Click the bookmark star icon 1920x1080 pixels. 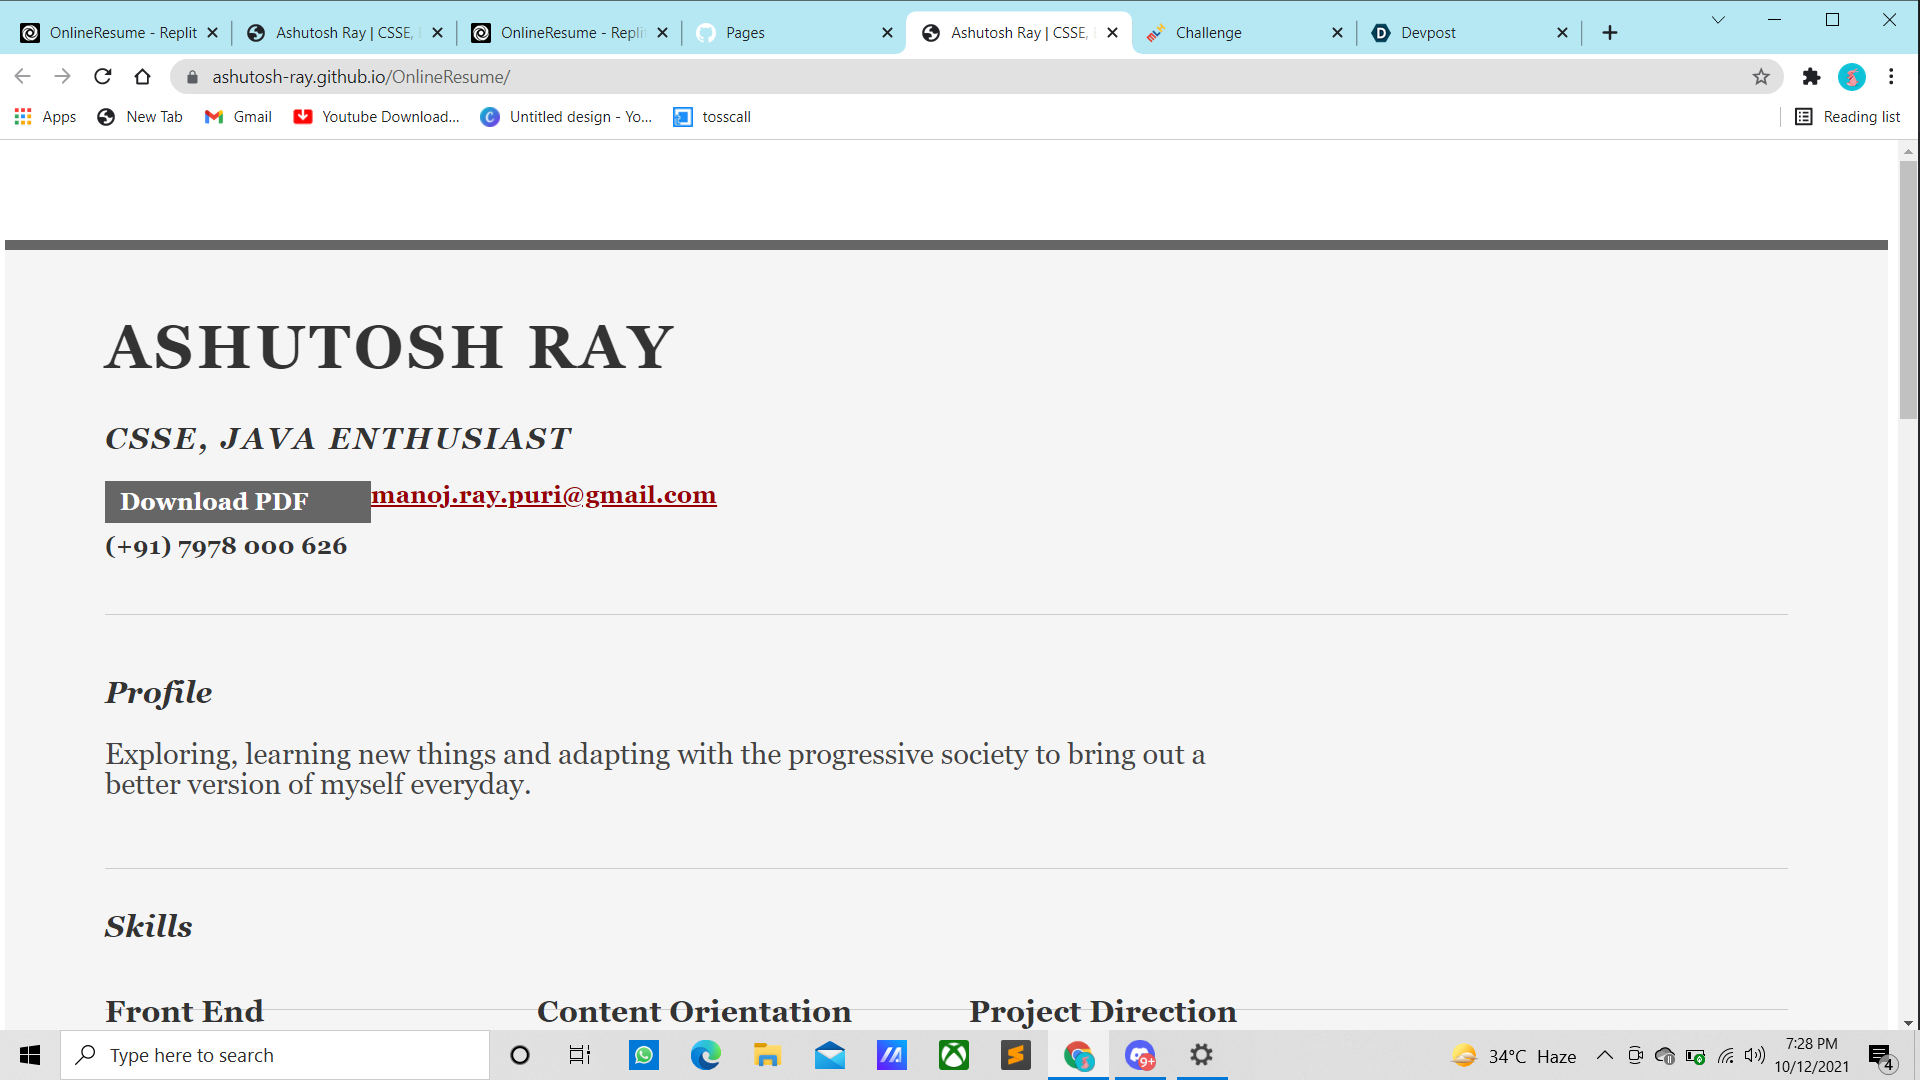(1761, 77)
